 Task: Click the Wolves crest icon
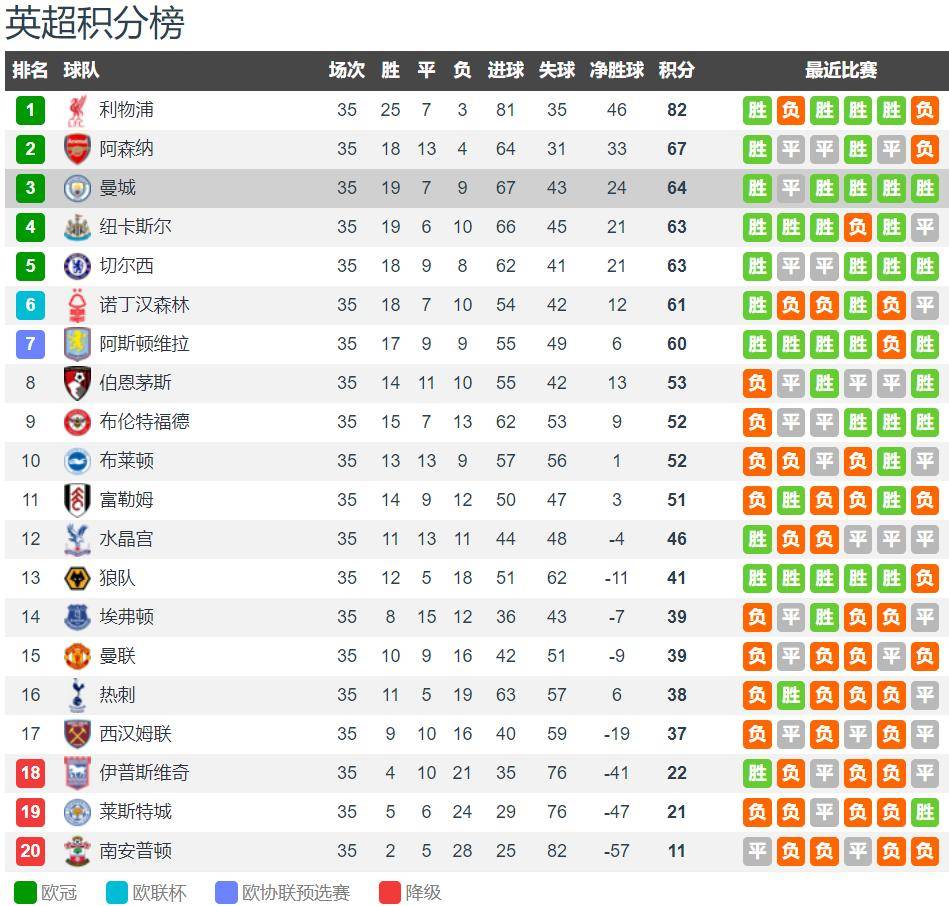77,578
